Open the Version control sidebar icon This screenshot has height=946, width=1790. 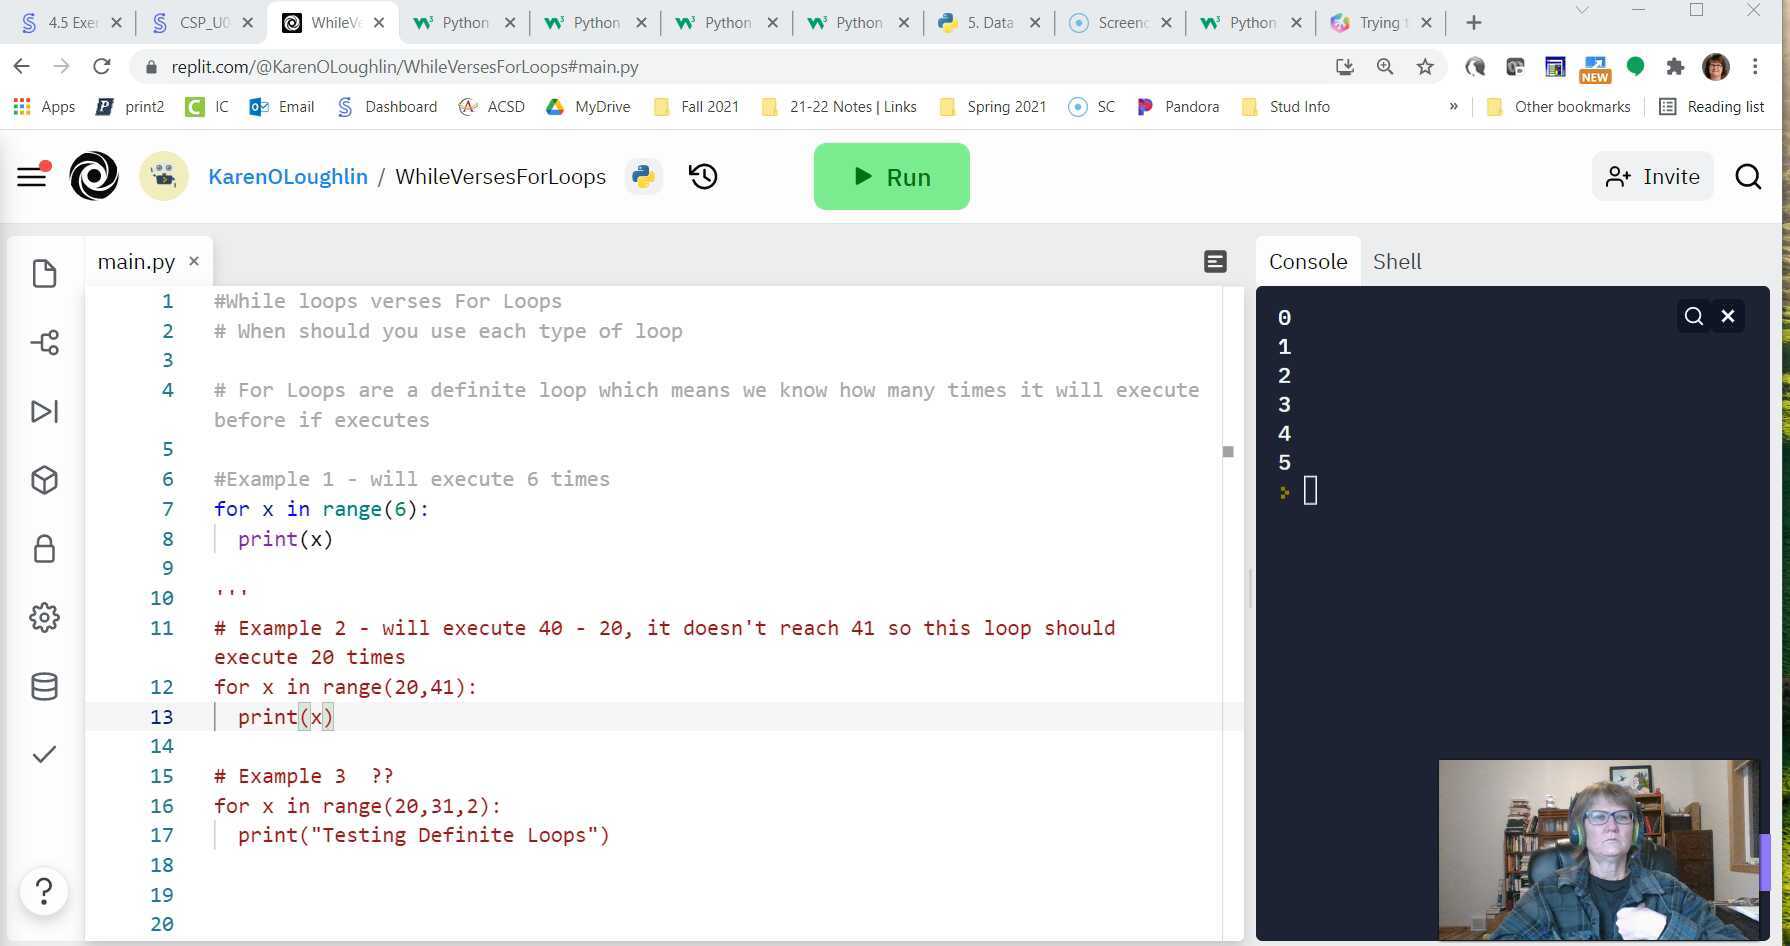(x=44, y=343)
